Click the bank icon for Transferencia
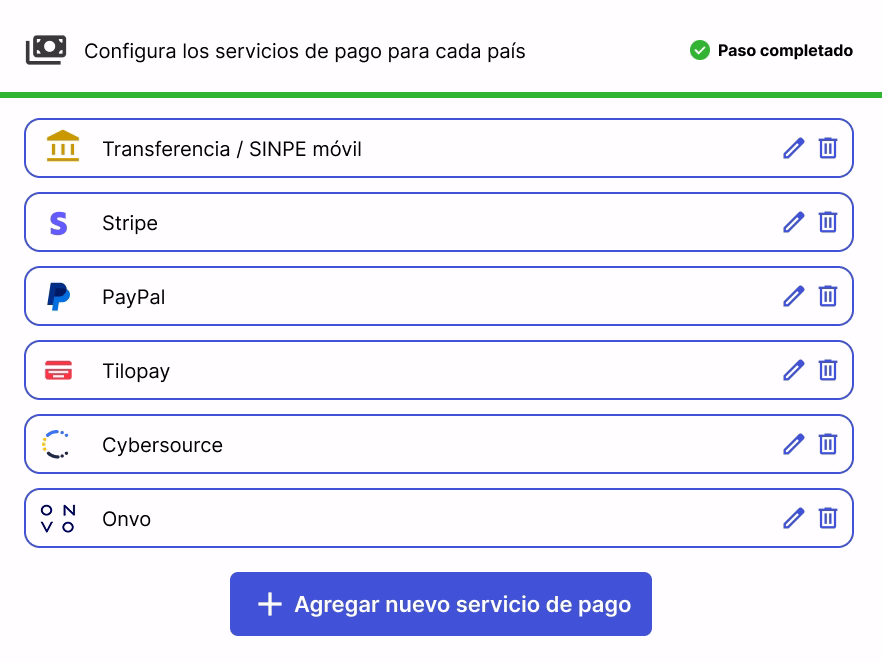The height and width of the screenshot is (662, 882). point(62,146)
